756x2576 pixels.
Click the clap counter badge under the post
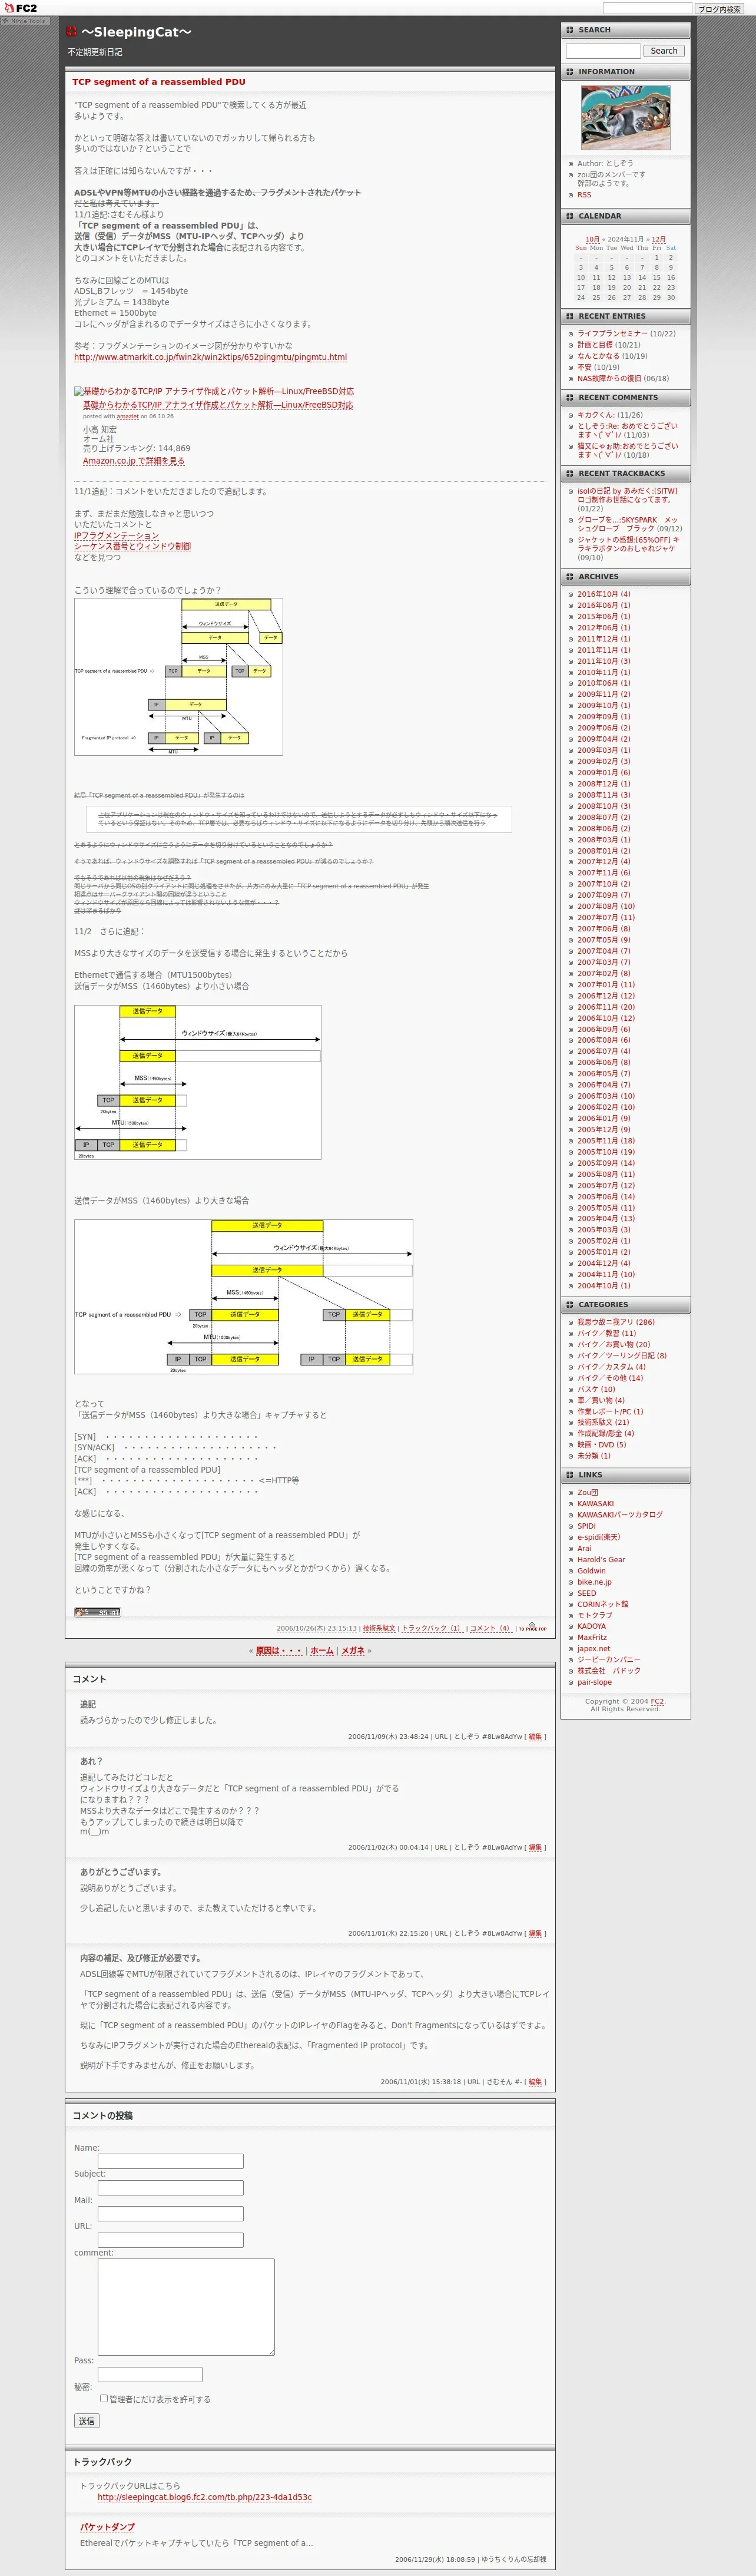click(97, 1612)
